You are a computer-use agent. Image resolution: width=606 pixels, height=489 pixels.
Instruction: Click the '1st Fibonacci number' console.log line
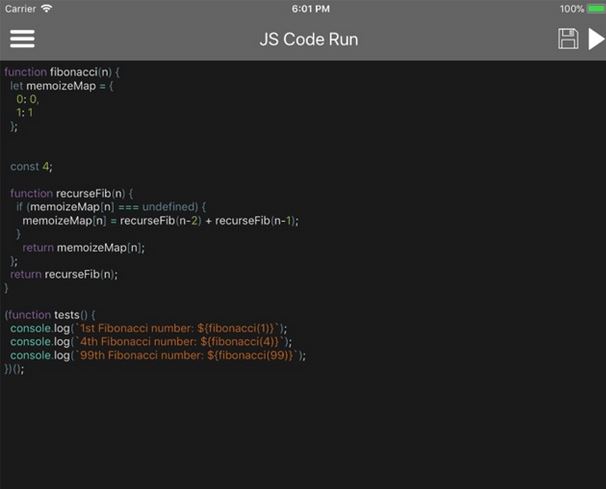click(x=148, y=328)
